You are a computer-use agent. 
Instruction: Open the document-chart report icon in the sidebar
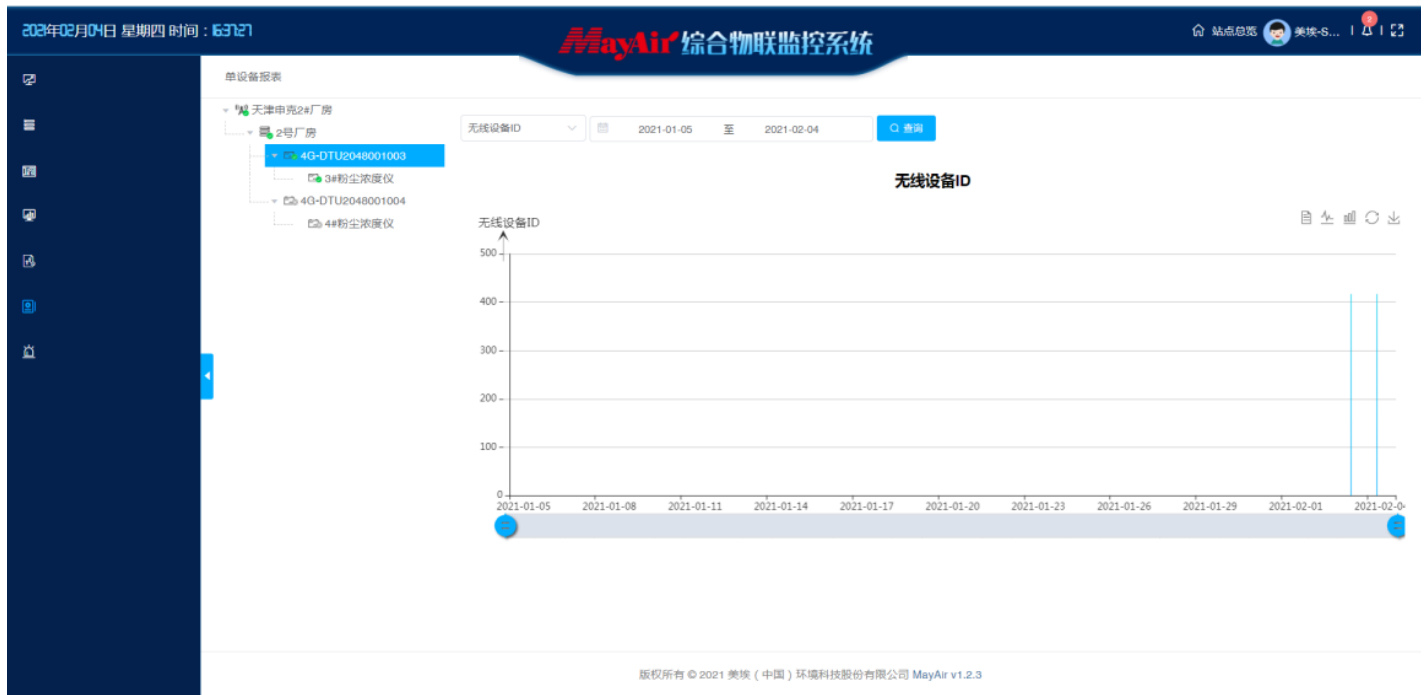click(29, 261)
